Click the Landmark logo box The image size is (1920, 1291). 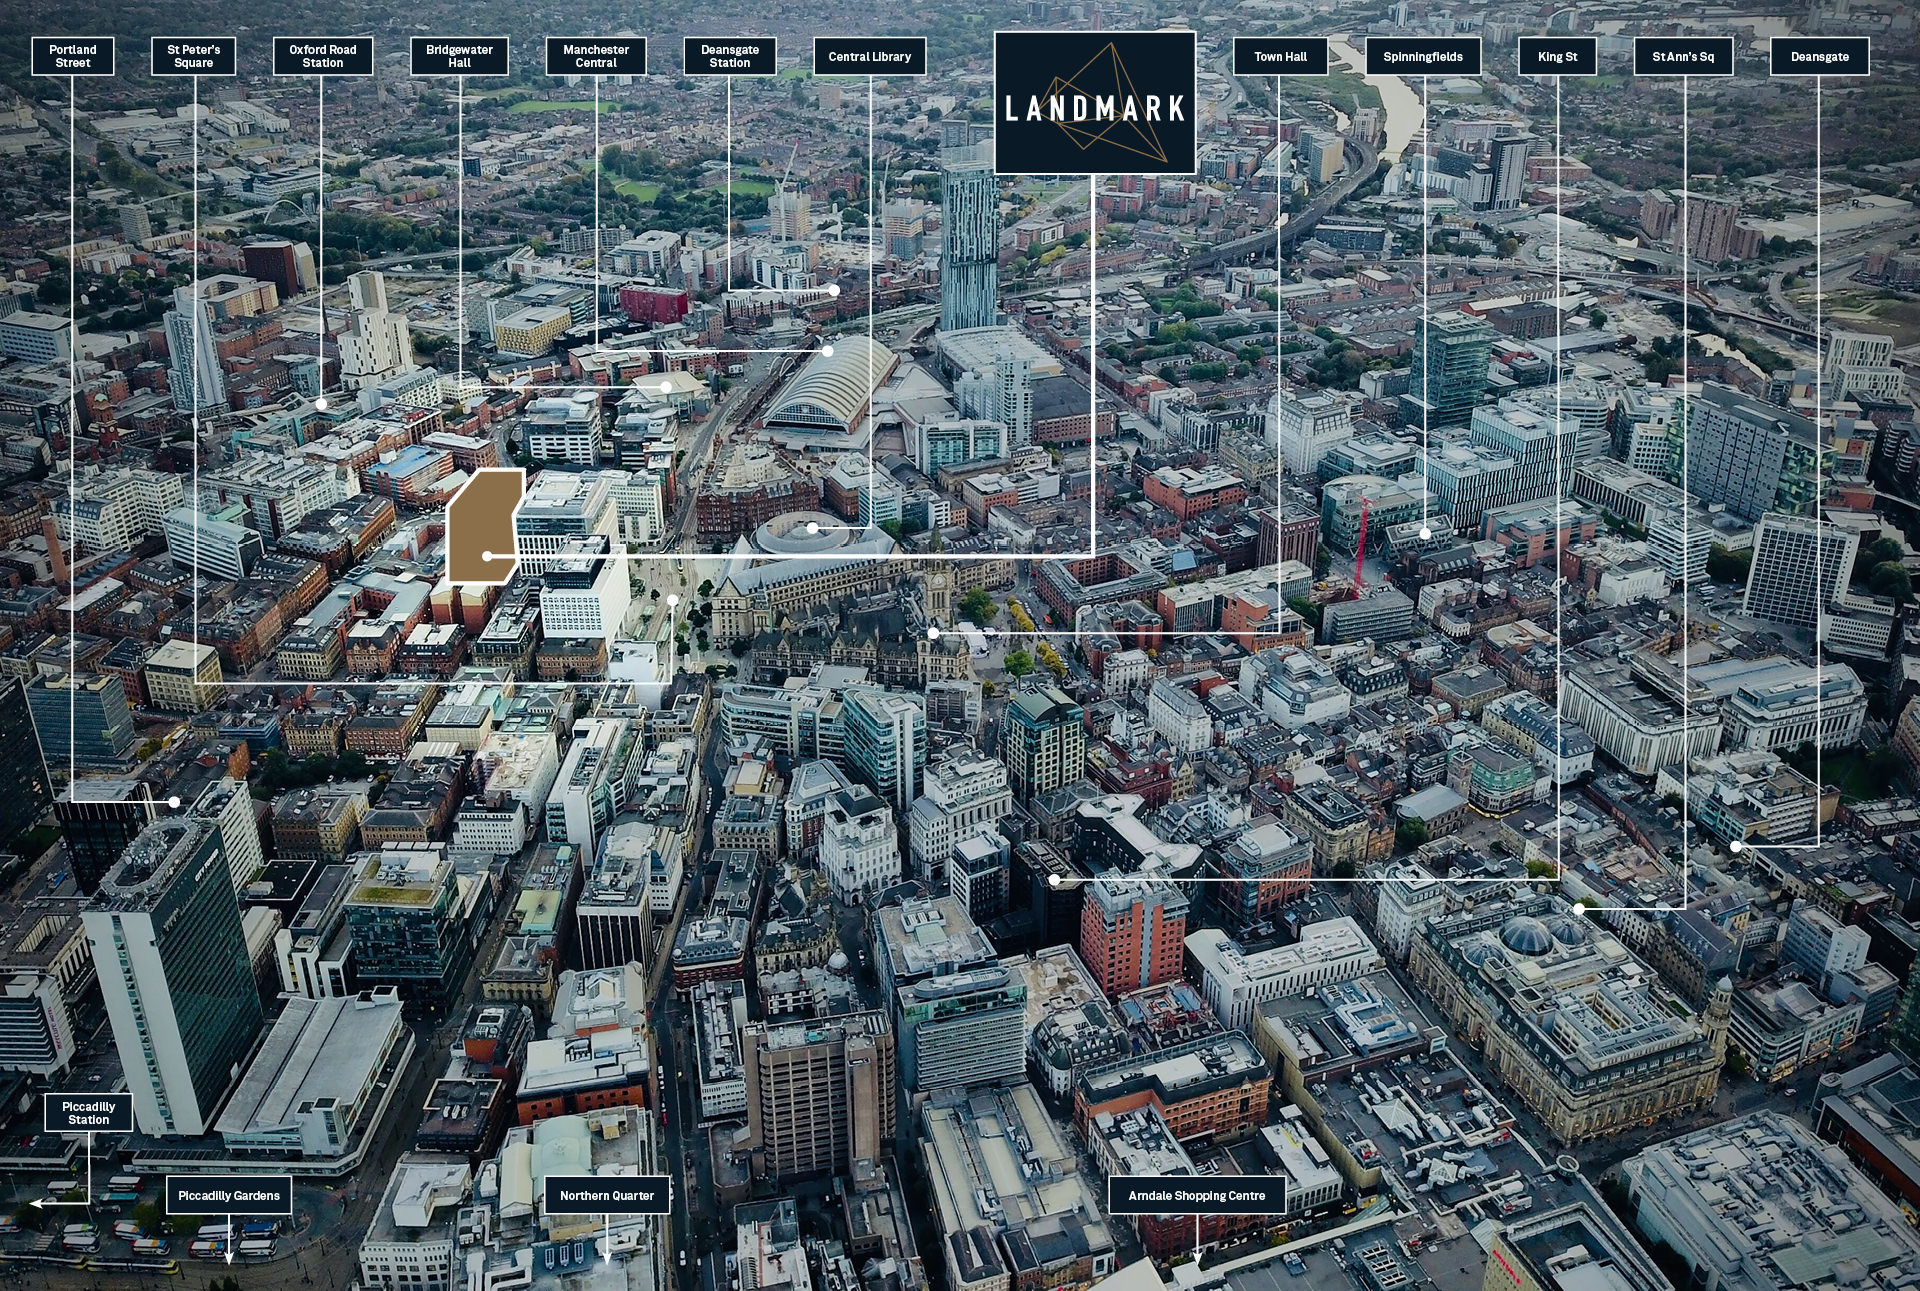point(1094,104)
